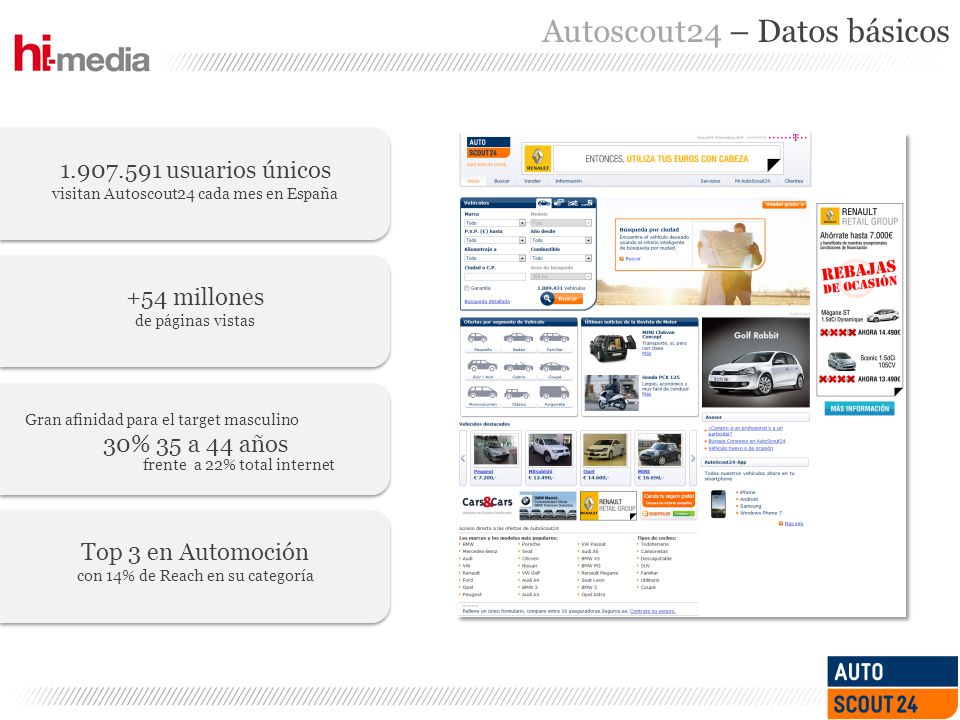Screen dimensions: 960x720
Task: Open the Mi AutoScout24 navigation tab
Action: pos(752,181)
